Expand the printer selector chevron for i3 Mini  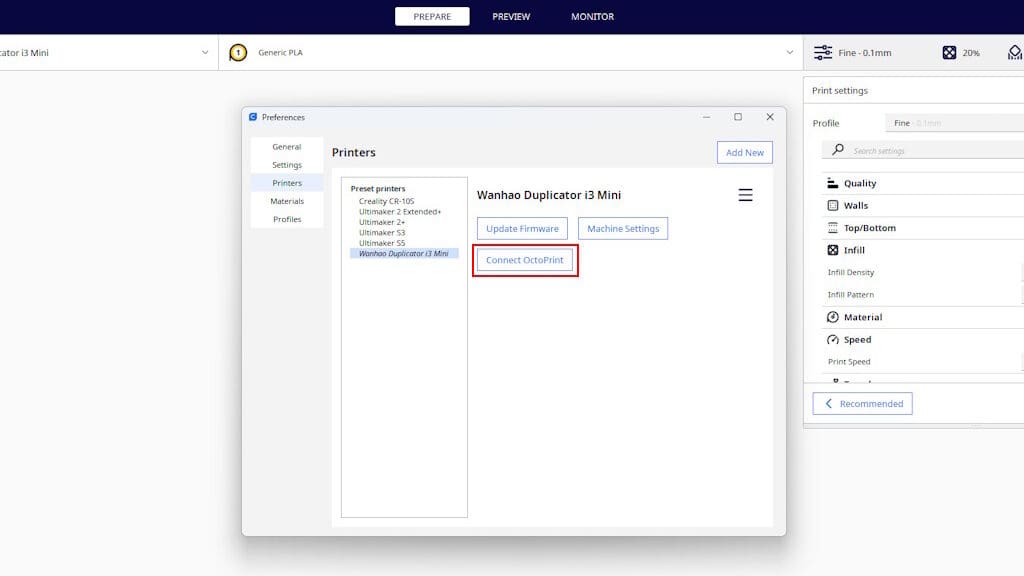(x=205, y=52)
